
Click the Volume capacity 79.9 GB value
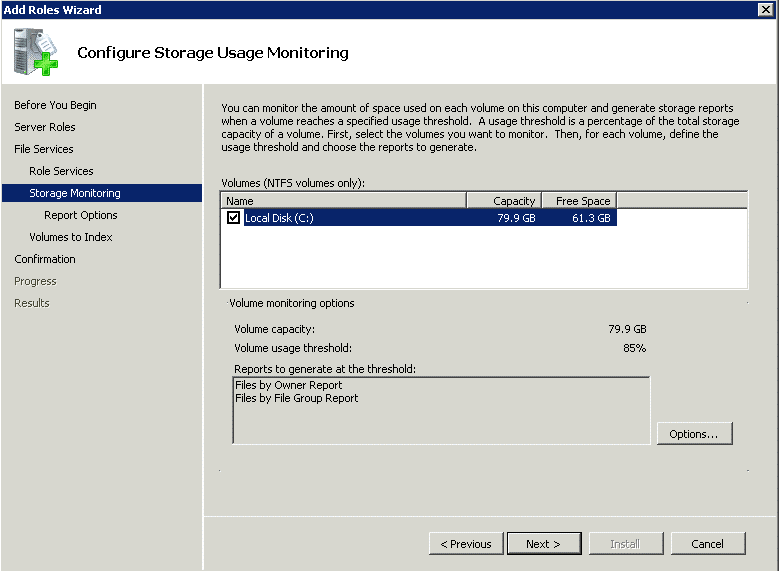point(627,329)
